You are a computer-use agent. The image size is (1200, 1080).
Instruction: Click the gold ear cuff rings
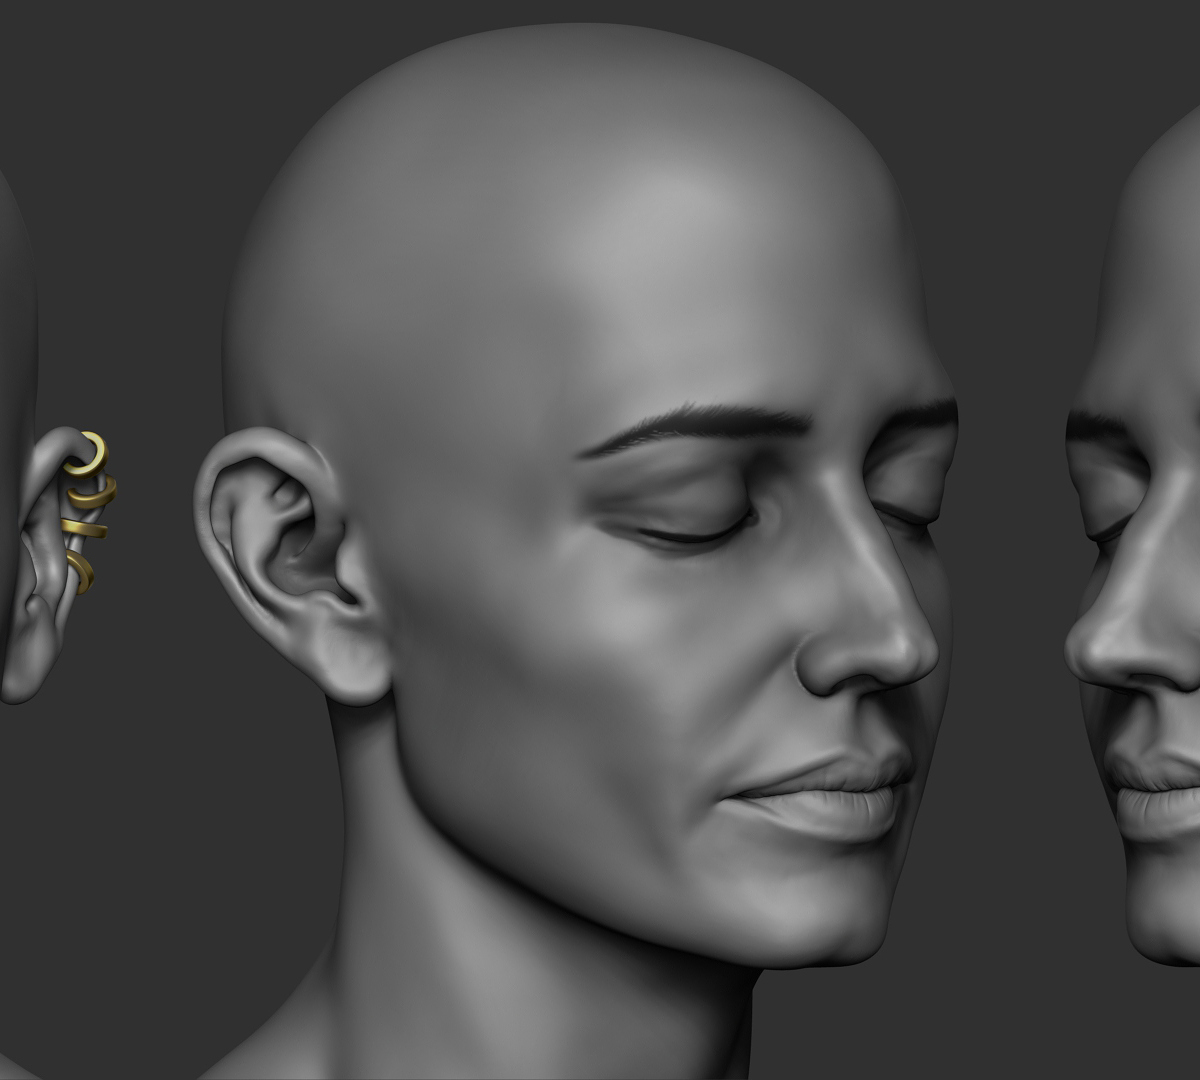coord(88,511)
